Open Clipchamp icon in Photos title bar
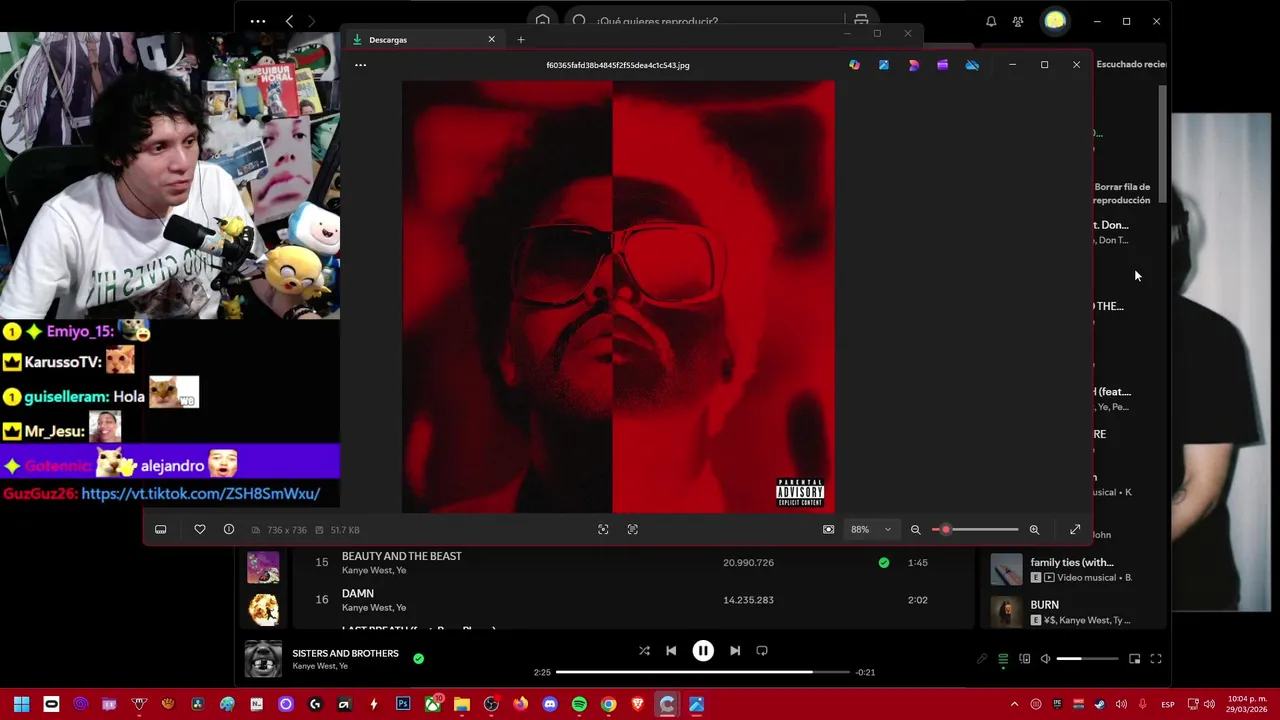 (942, 65)
